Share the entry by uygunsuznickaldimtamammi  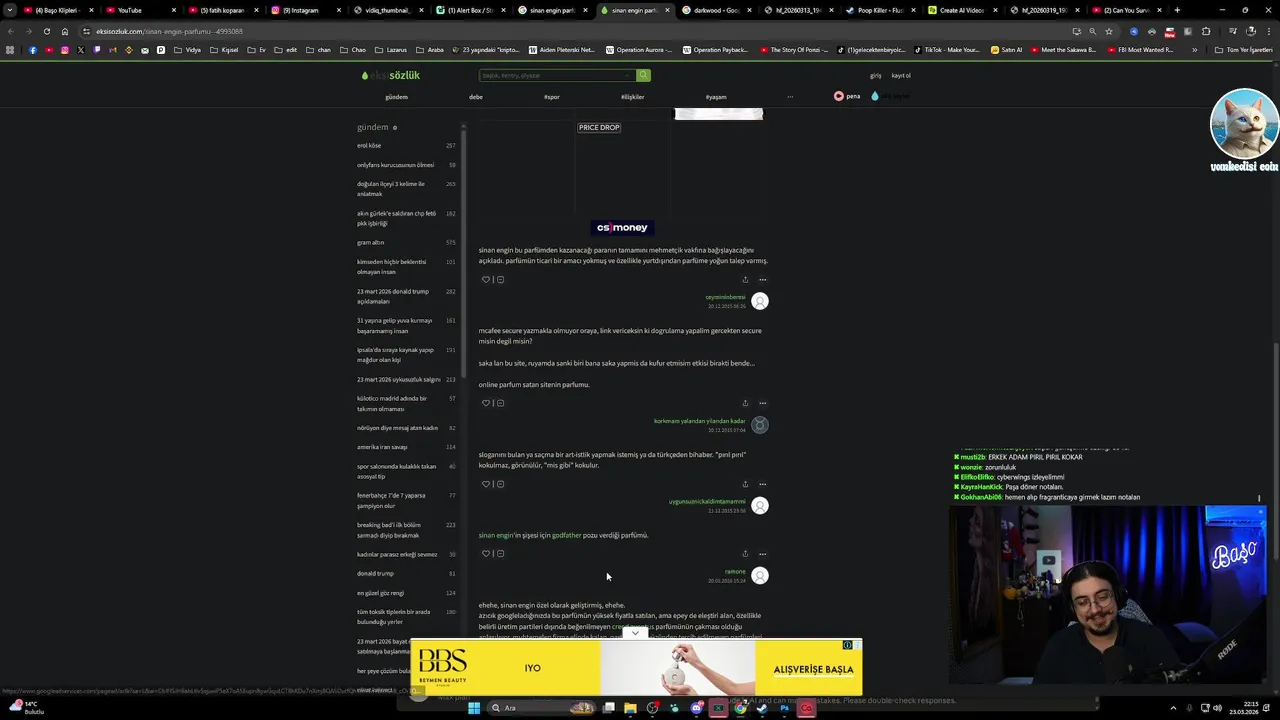tap(745, 484)
